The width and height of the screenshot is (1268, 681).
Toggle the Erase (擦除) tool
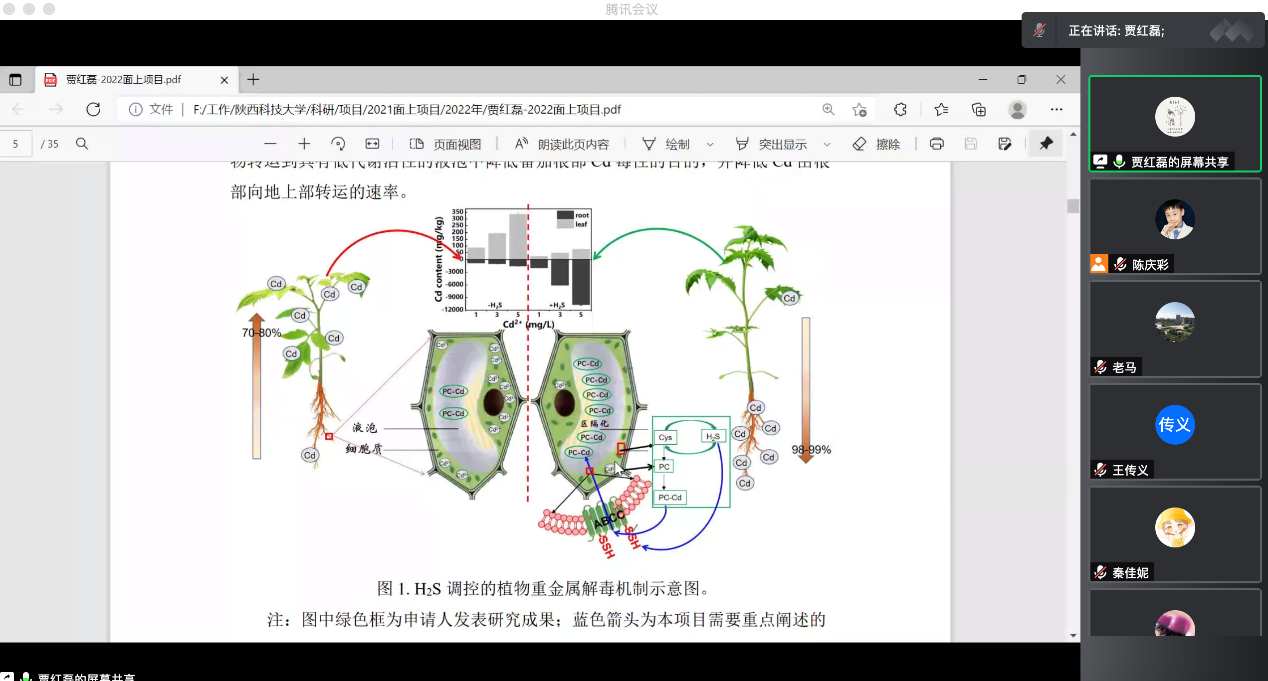tap(876, 144)
